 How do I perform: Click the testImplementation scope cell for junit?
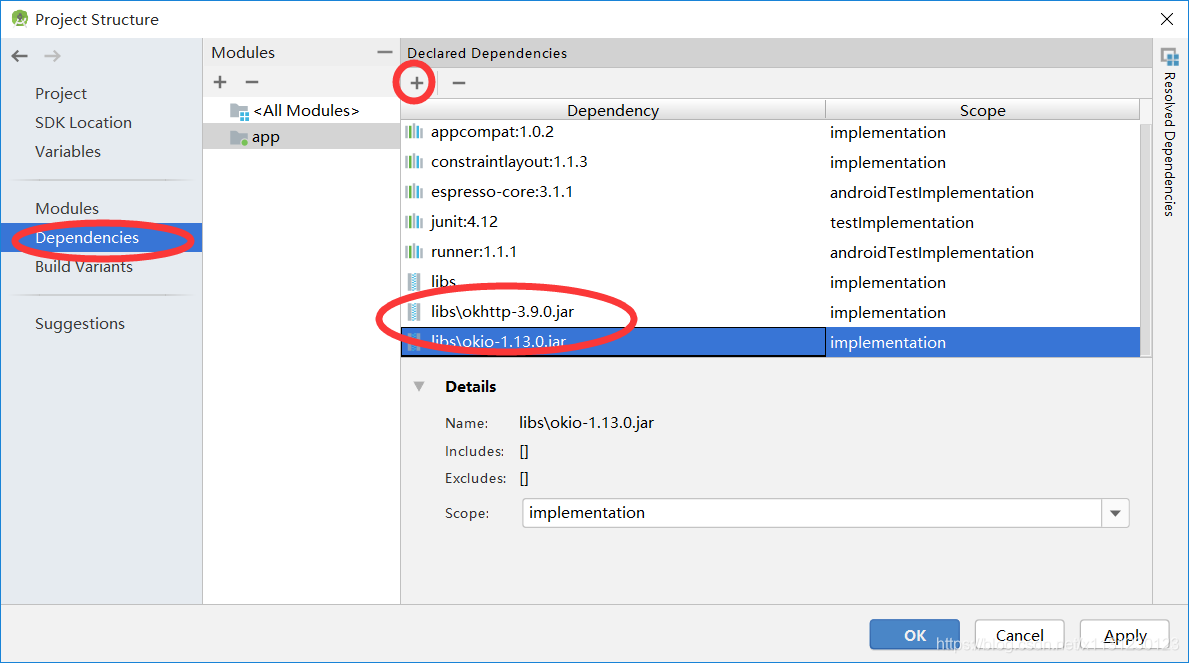(983, 222)
